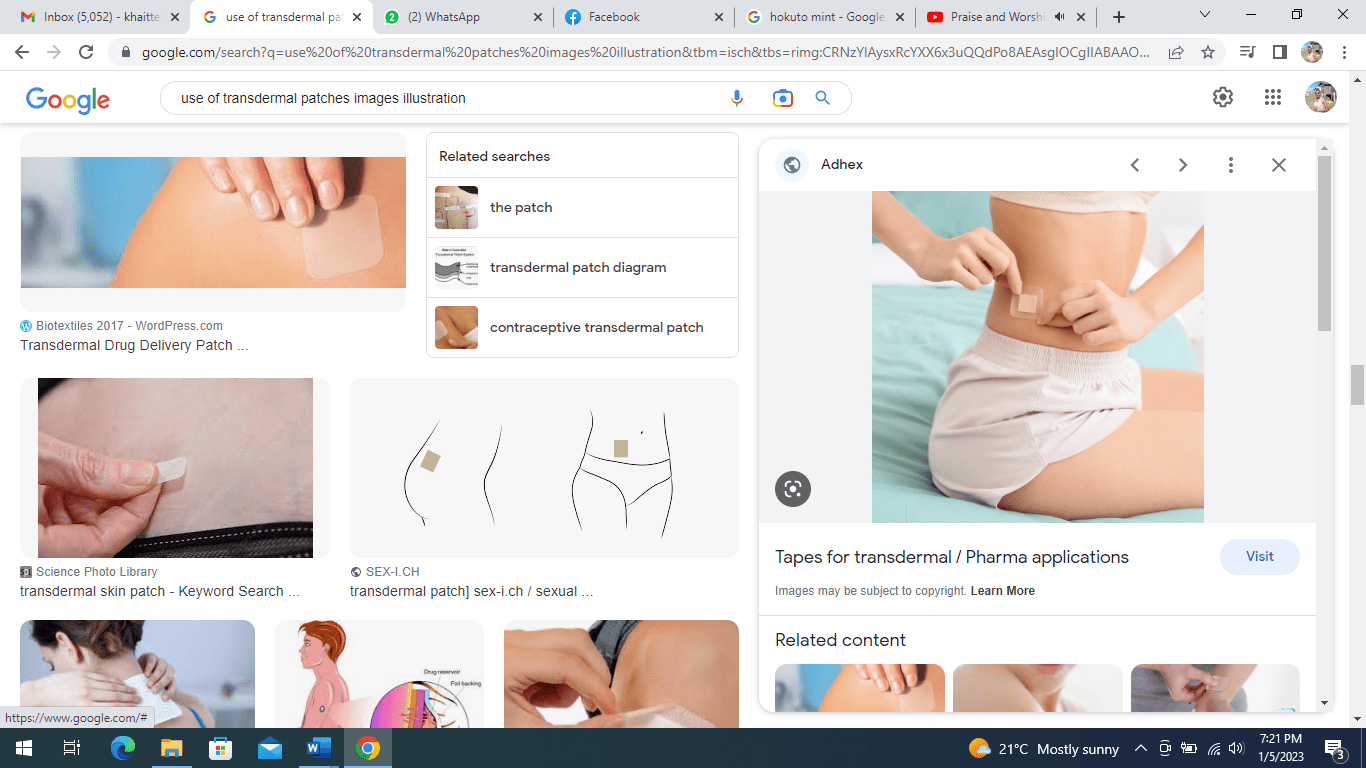The image size is (1366, 768).
Task: Bookmark this page with star icon
Action: (1208, 52)
